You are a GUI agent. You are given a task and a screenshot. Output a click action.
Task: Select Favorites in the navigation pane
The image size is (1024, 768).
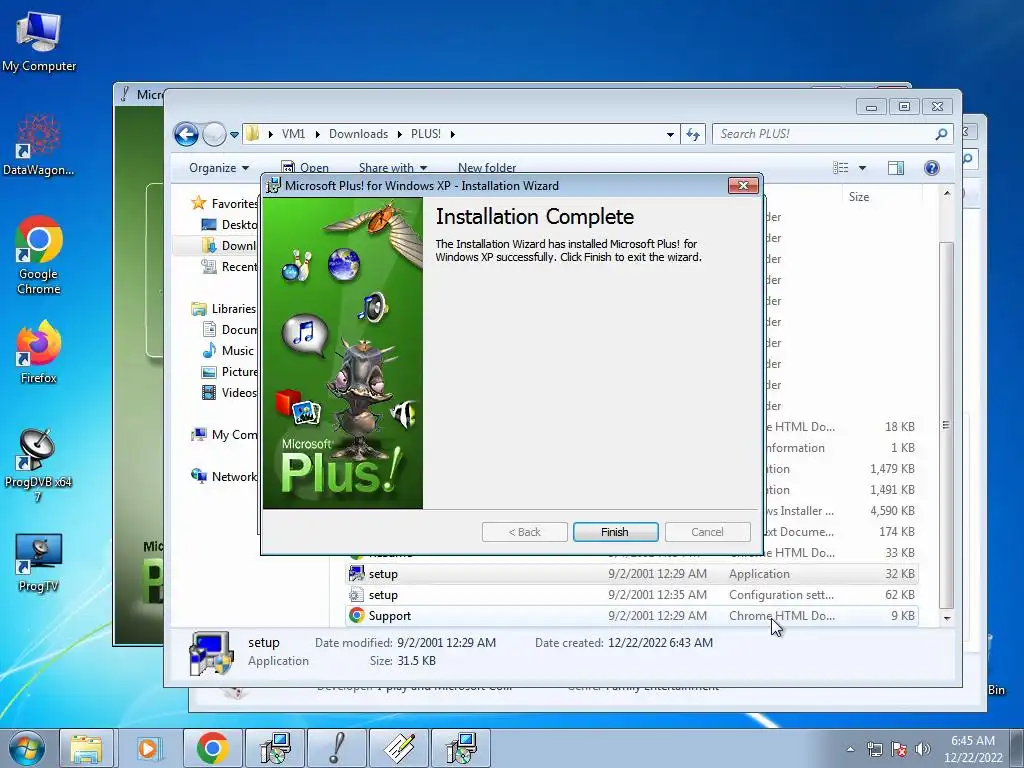(x=224, y=204)
